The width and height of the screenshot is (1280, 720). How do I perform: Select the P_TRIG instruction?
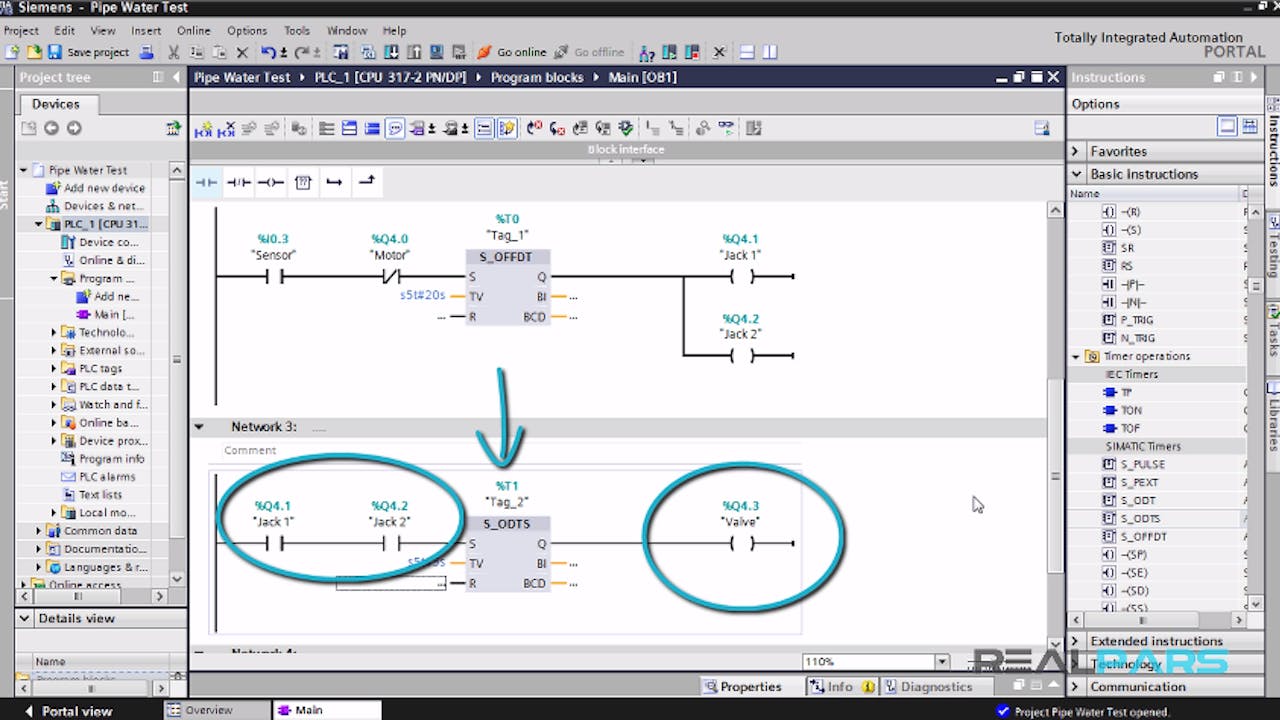click(x=1136, y=320)
